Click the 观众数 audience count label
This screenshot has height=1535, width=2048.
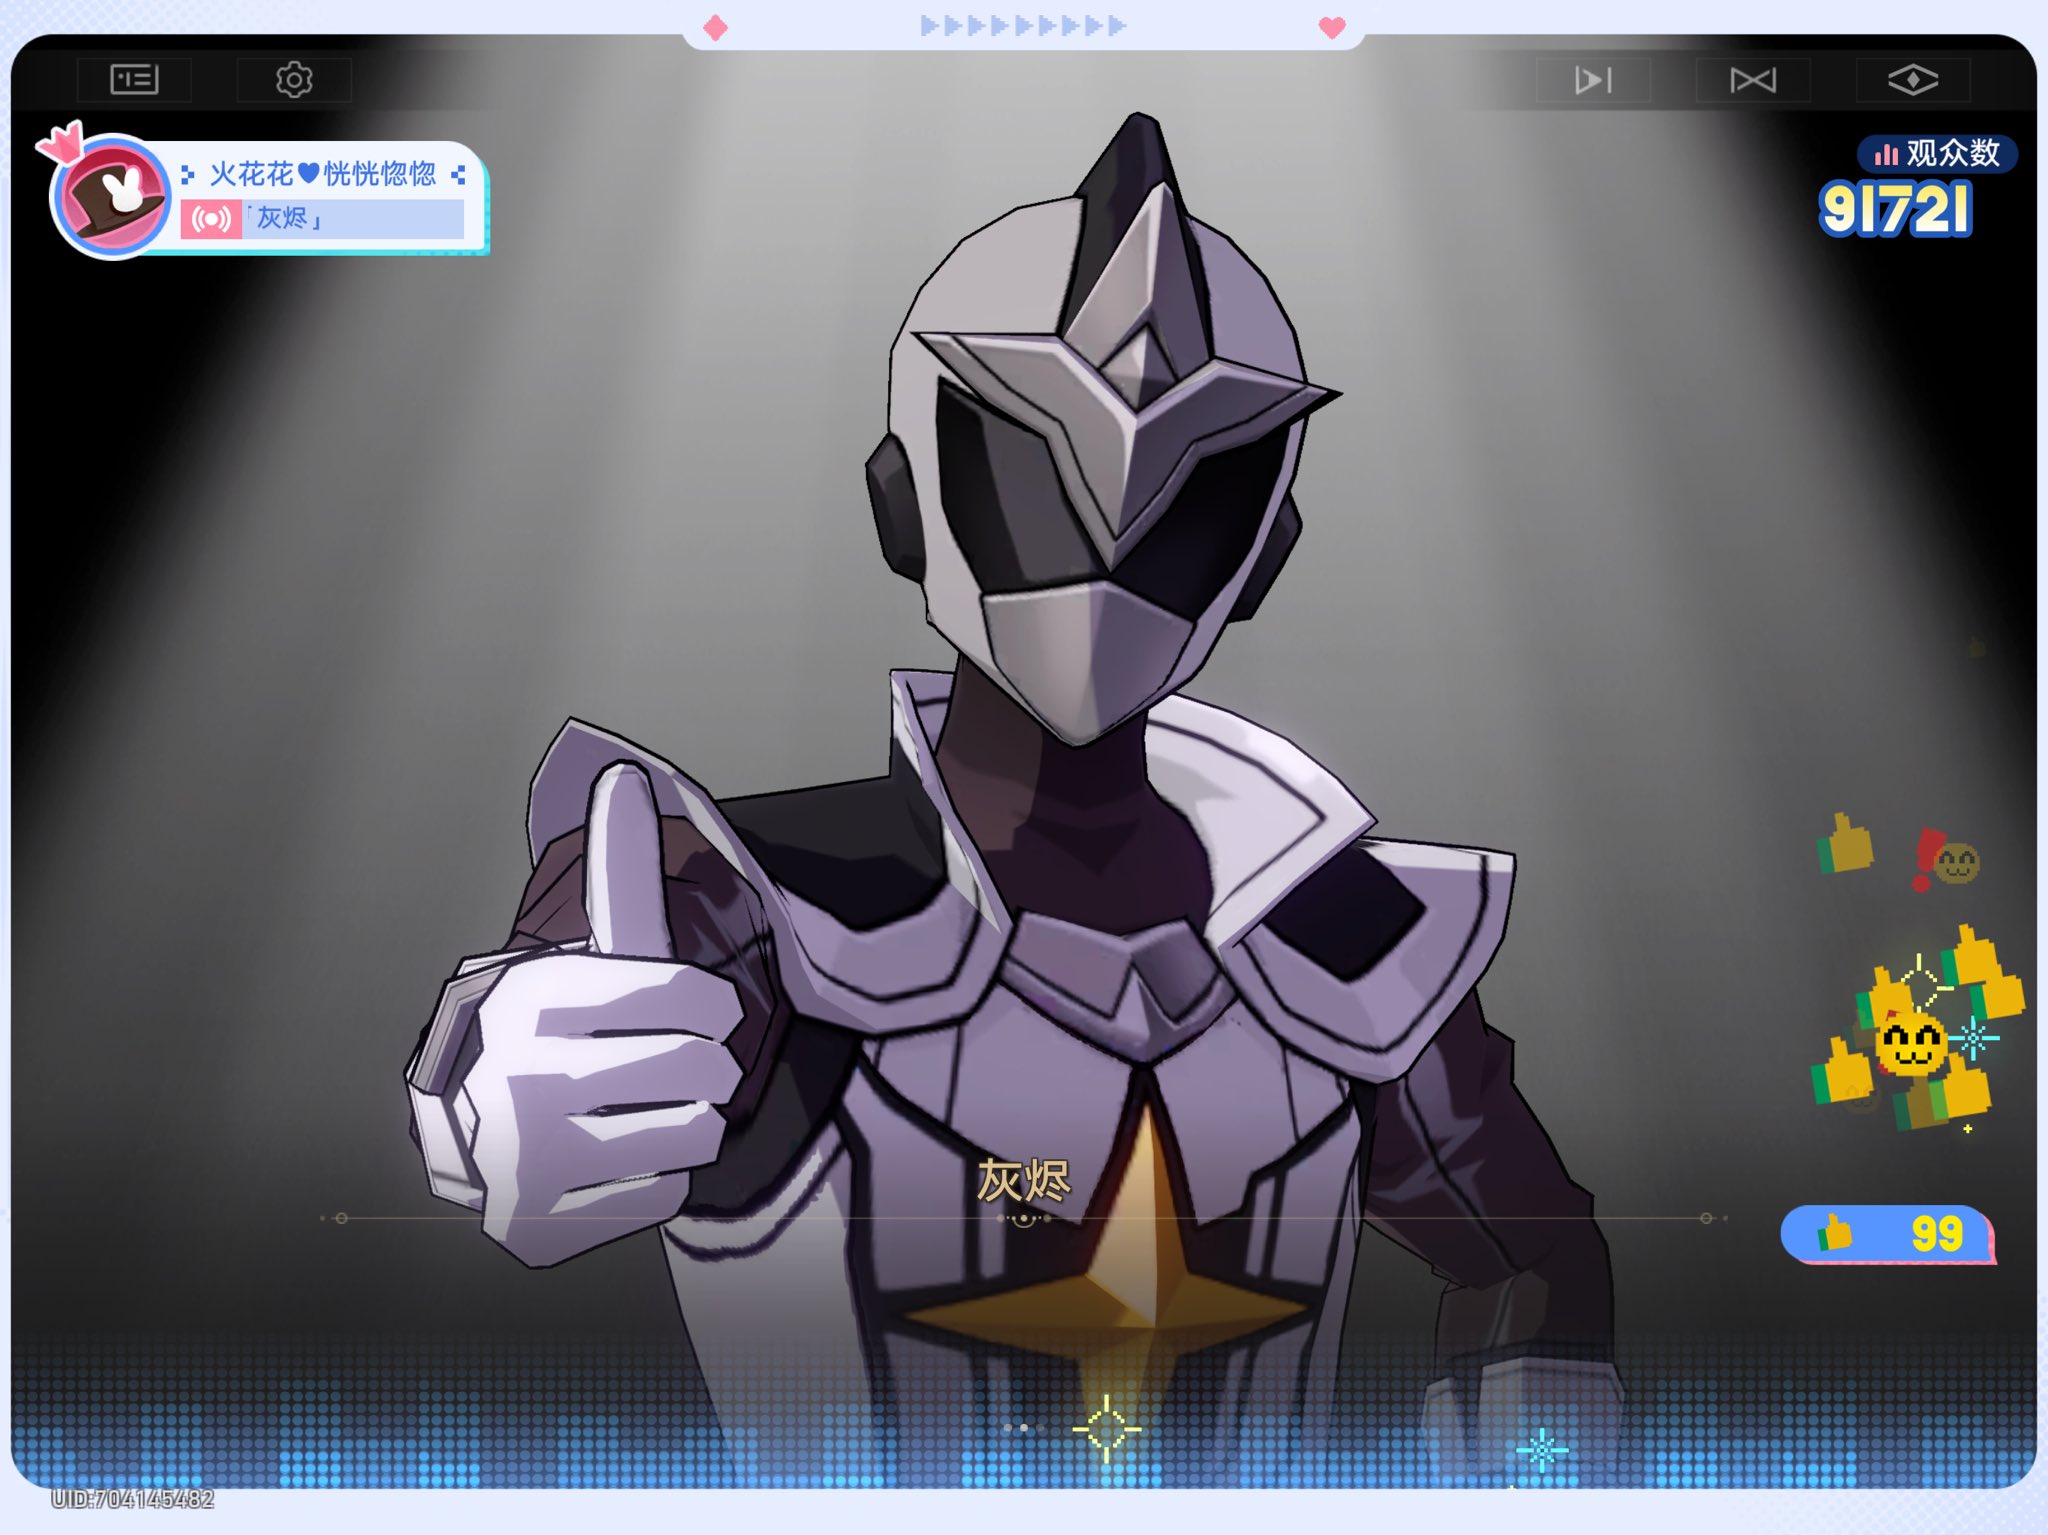[x=1952, y=153]
